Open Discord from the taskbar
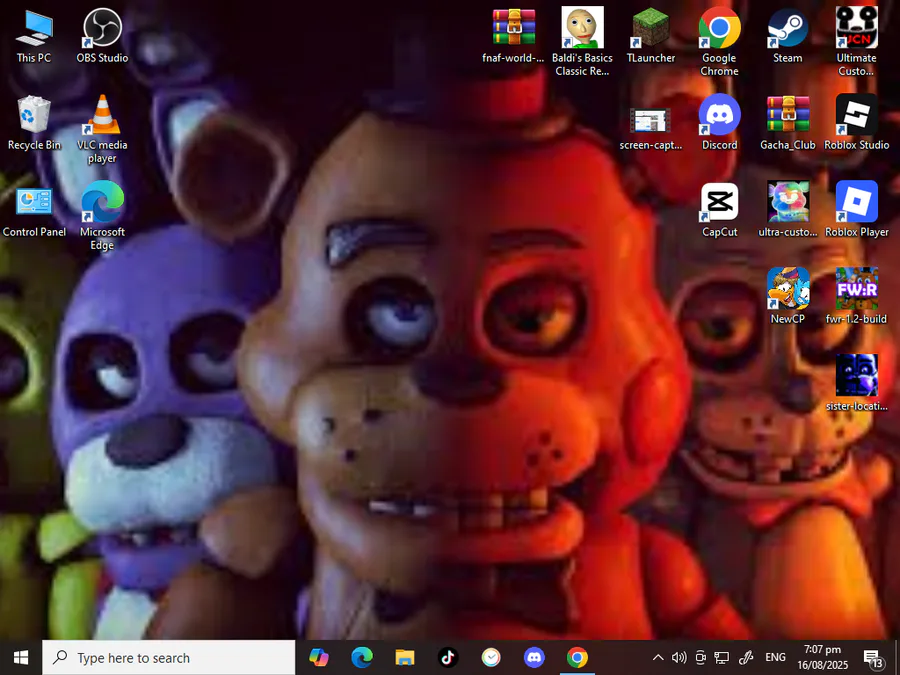Viewport: 900px width, 675px height. tap(534, 658)
